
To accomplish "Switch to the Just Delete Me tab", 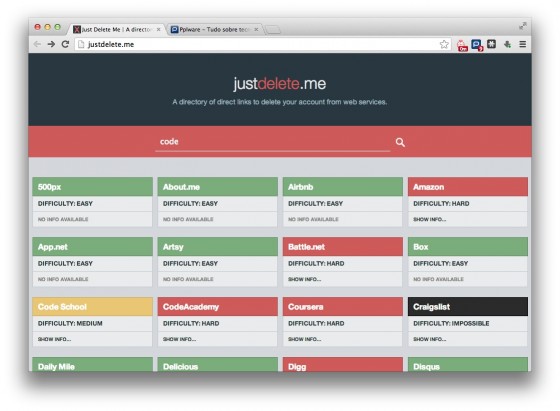I will pyautogui.click(x=116, y=29).
